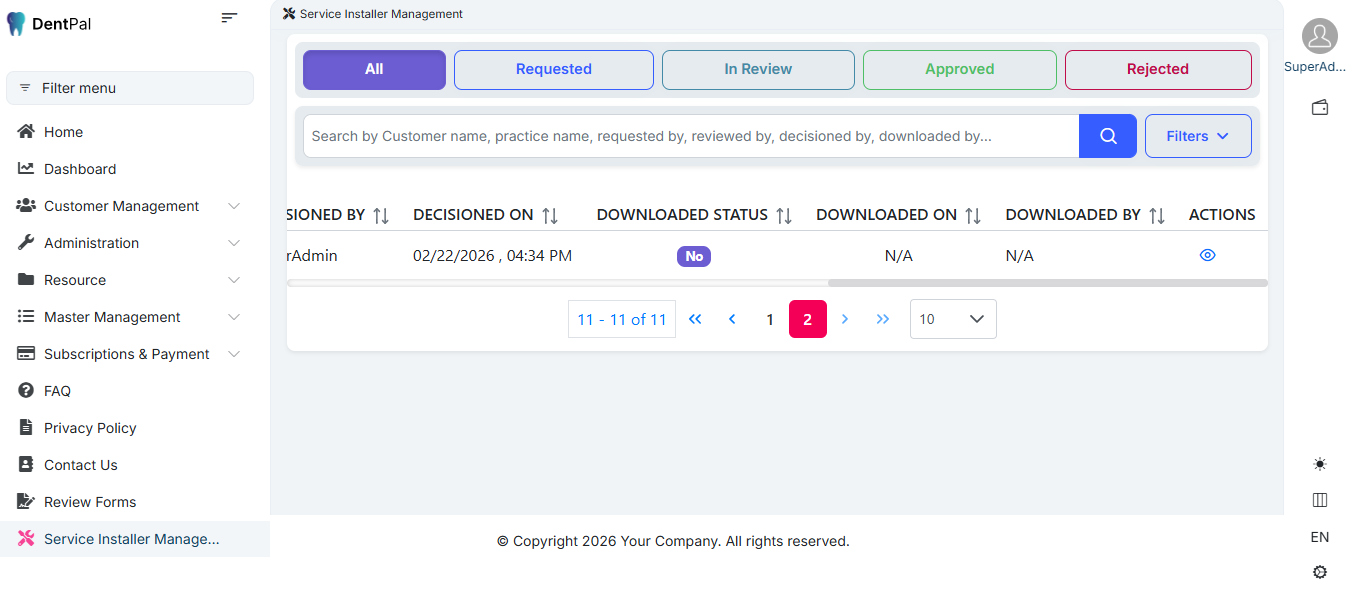The width and height of the screenshot is (1348, 600).
Task: Toggle the sun light/dark theme icon
Action: (x=1319, y=464)
